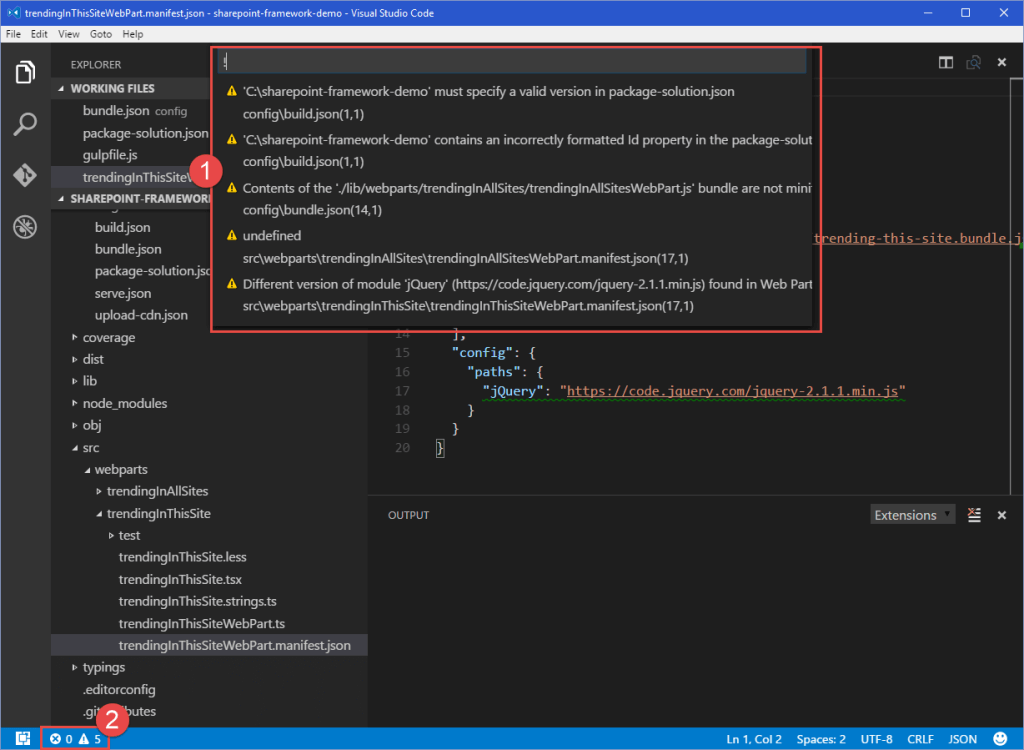Collapse the WORKING FILES section

click(x=114, y=88)
